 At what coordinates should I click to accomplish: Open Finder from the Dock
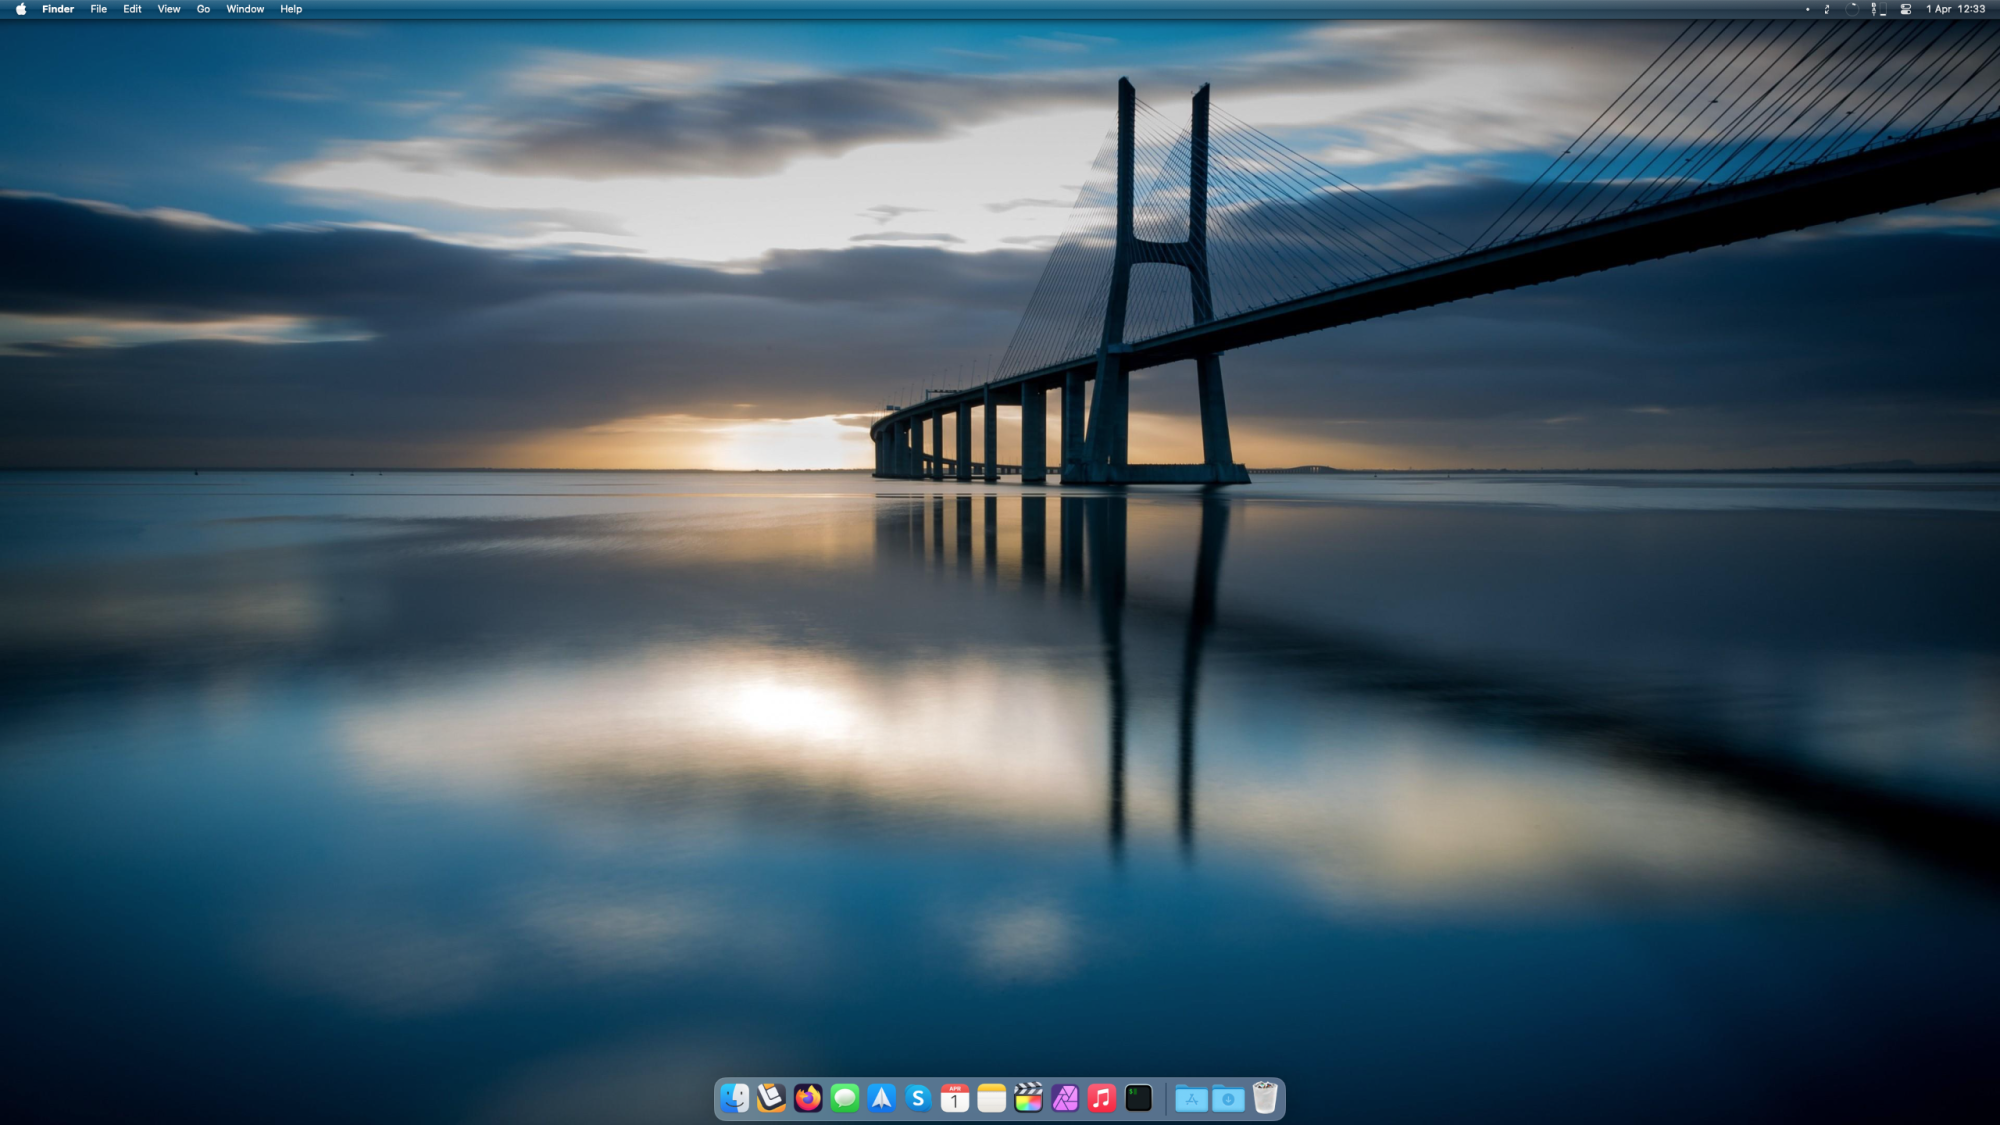click(x=735, y=1098)
